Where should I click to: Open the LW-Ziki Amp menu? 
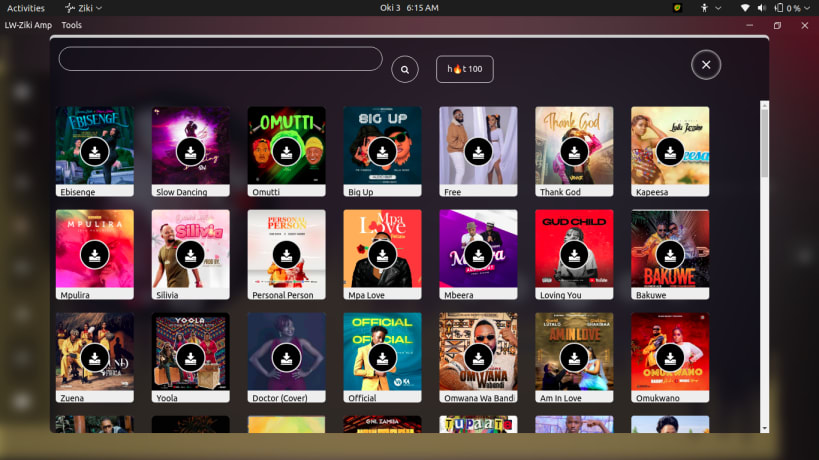[x=28, y=25]
